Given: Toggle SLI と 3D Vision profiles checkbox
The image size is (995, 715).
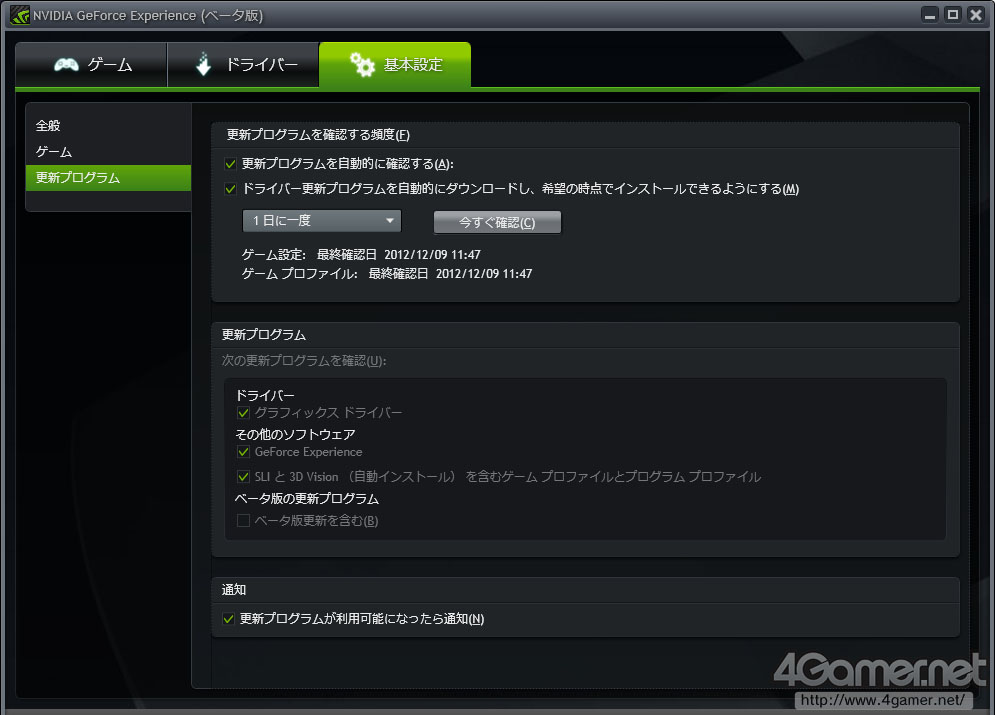Looking at the screenshot, I should coord(243,477).
